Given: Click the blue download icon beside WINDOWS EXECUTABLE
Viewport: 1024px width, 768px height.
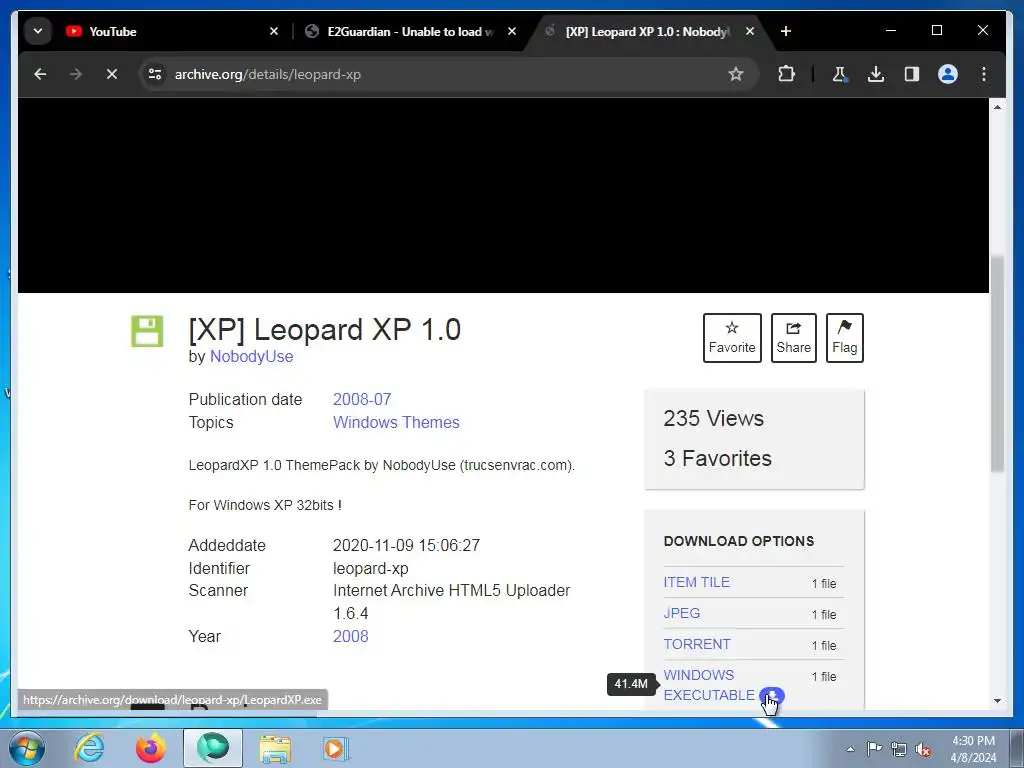Looking at the screenshot, I should pos(772,696).
